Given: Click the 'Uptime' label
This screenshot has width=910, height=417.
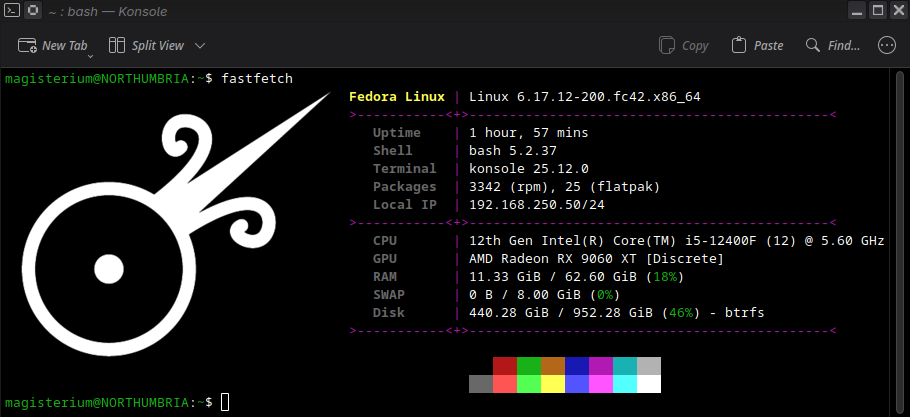Looking at the screenshot, I should [x=397, y=133].
